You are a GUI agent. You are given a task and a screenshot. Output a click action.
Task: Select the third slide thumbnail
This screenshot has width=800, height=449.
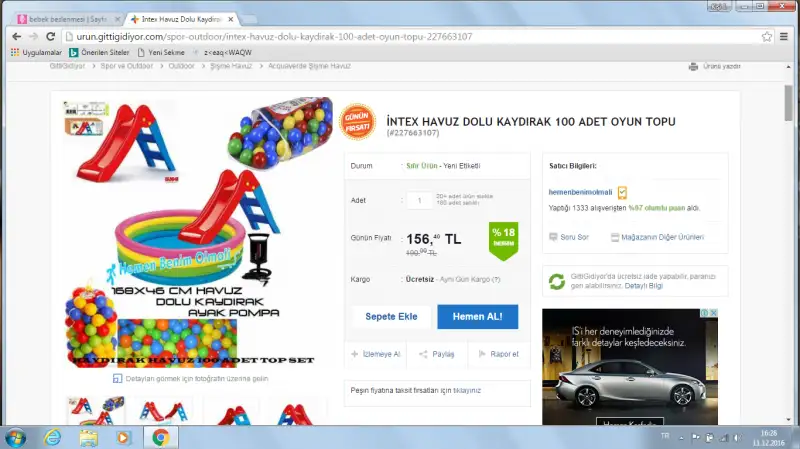coord(232,412)
